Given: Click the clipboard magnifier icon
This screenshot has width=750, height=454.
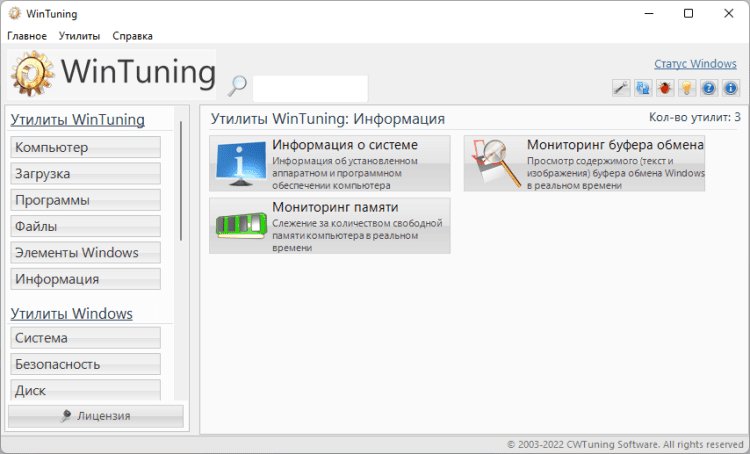Looking at the screenshot, I should coord(495,163).
